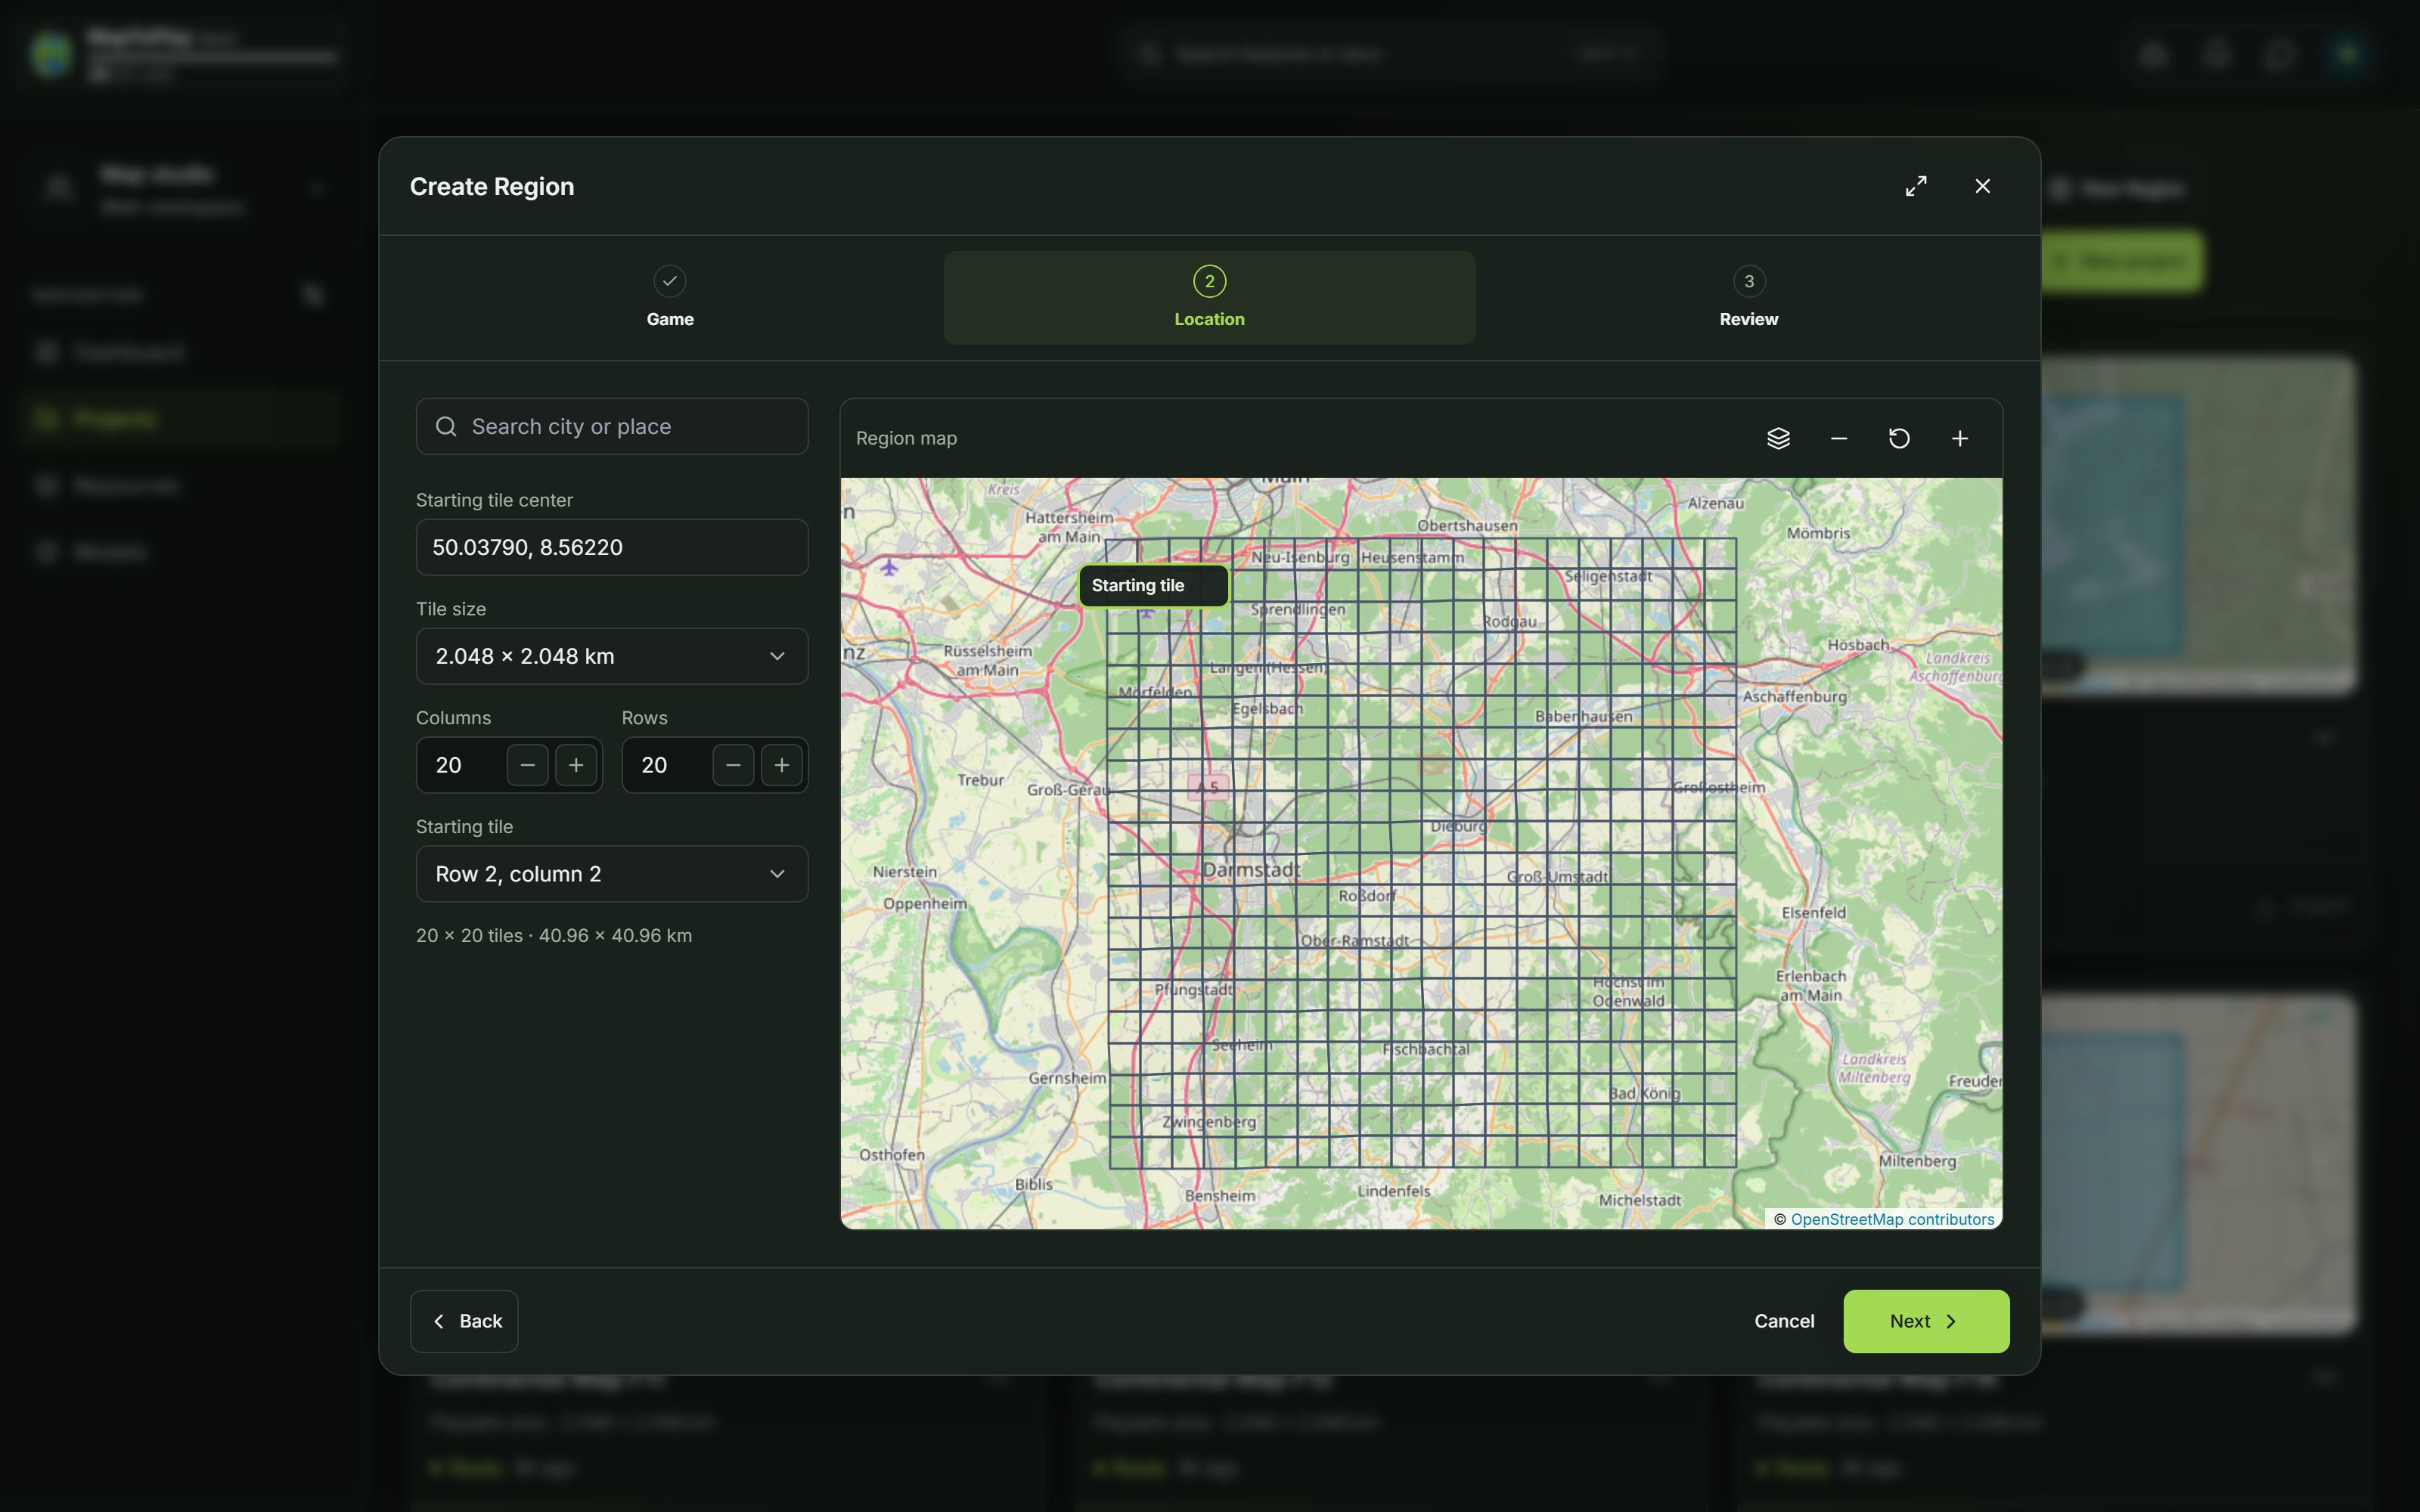This screenshot has height=1512, width=2420.
Task: Click the Darmstadt label on the map
Action: (1251, 870)
